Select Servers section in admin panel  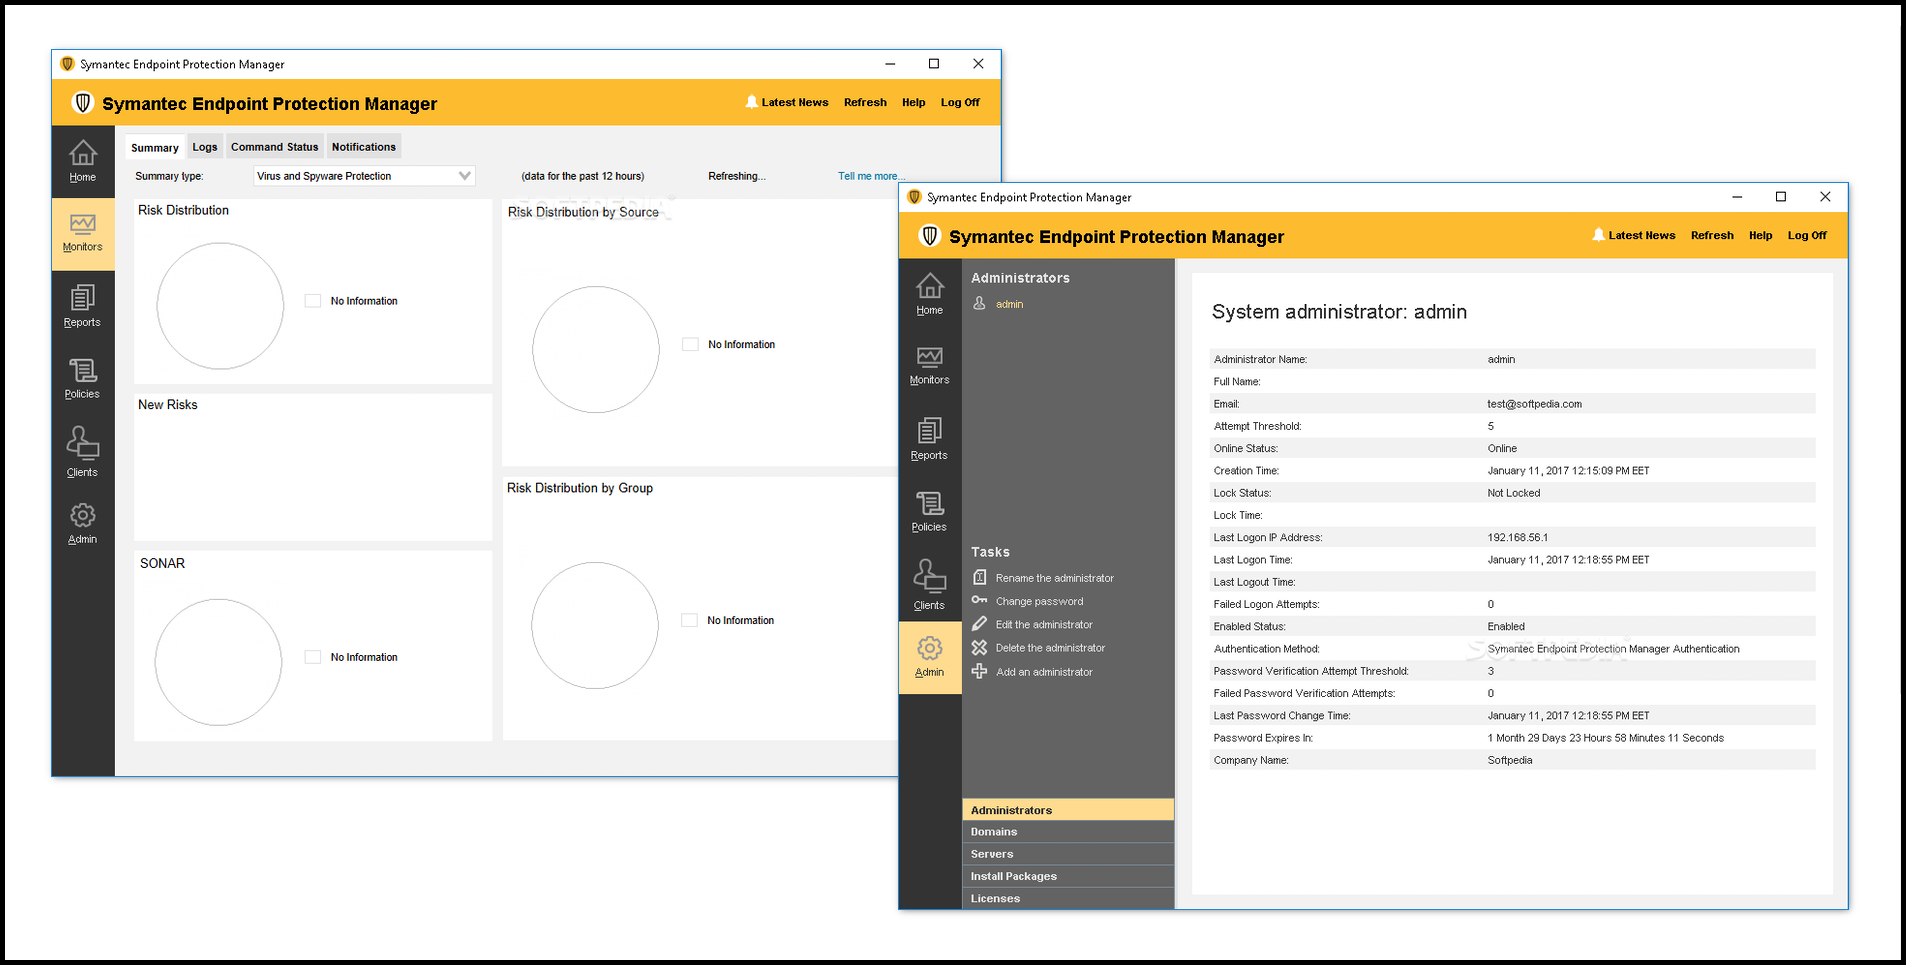(x=1068, y=854)
